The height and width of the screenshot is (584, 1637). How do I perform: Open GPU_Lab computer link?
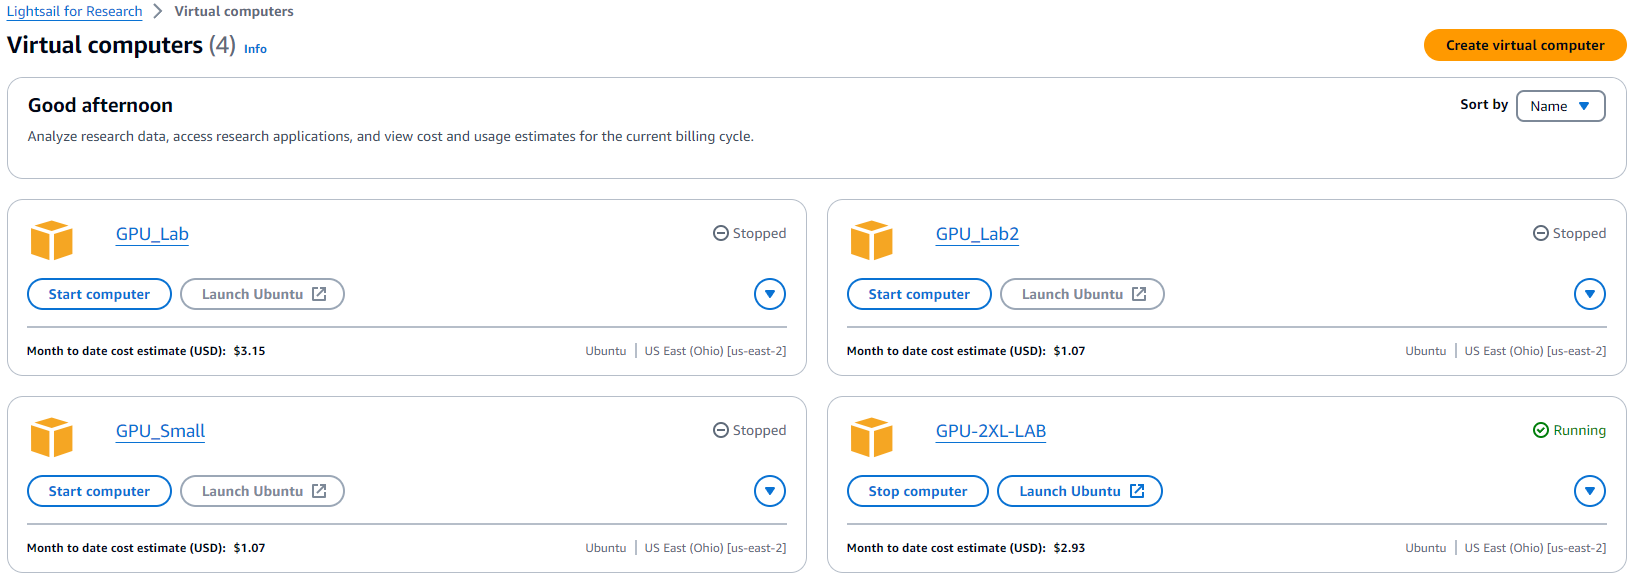pos(152,234)
